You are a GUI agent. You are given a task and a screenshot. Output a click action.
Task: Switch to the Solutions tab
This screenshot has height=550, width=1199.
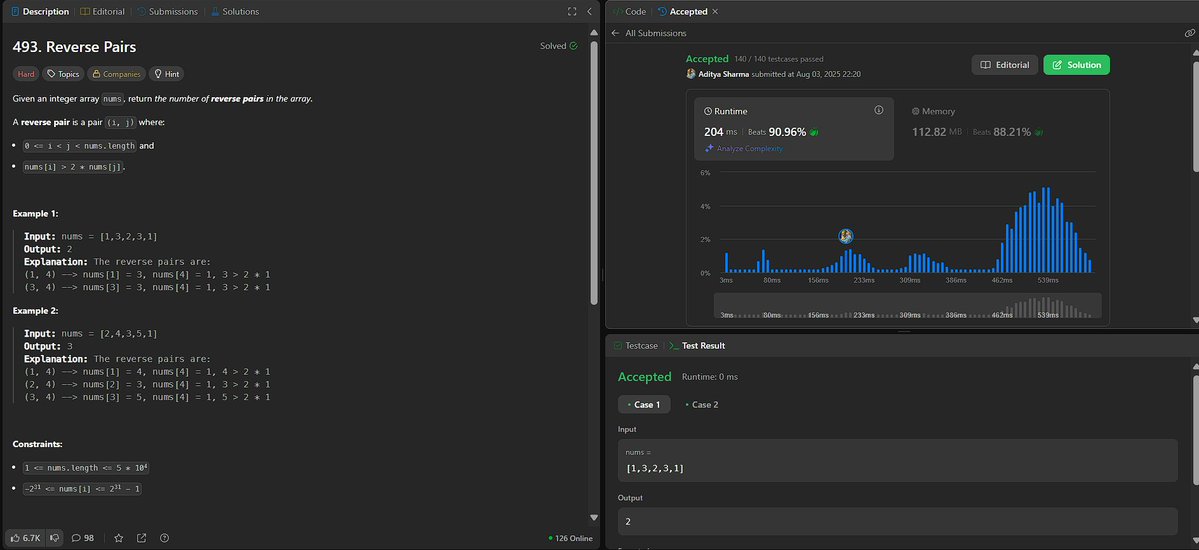(235, 11)
